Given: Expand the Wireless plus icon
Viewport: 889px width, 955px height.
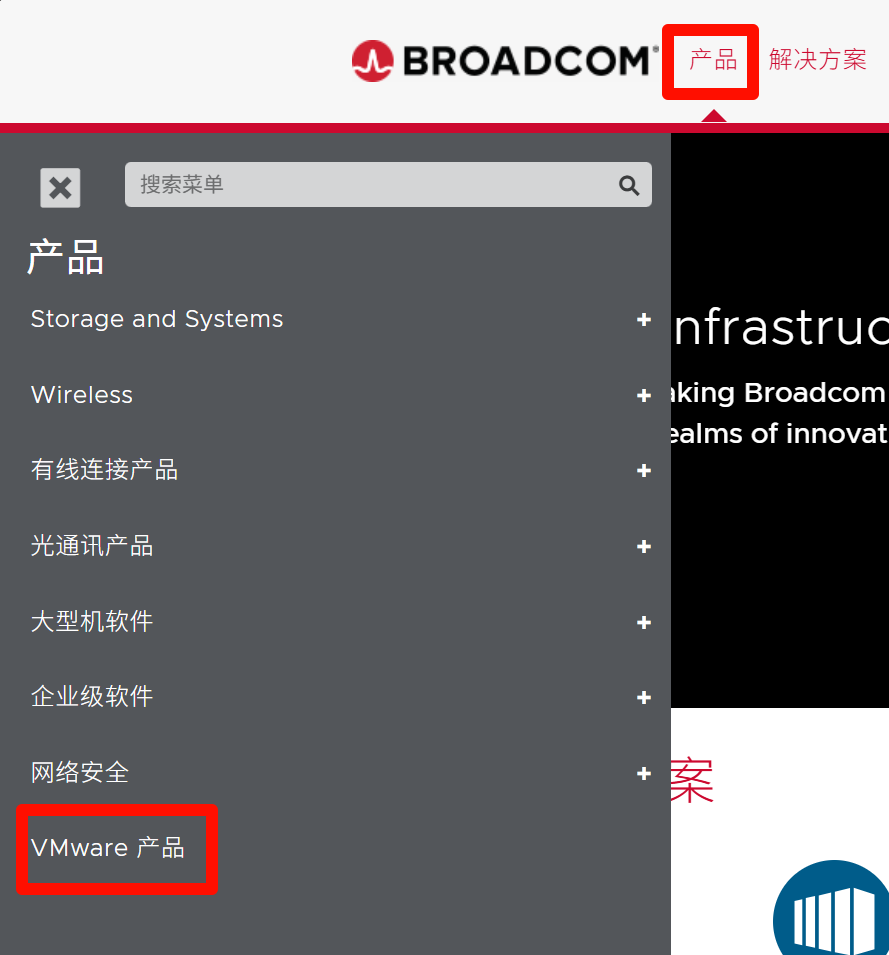Looking at the screenshot, I should (x=644, y=396).
